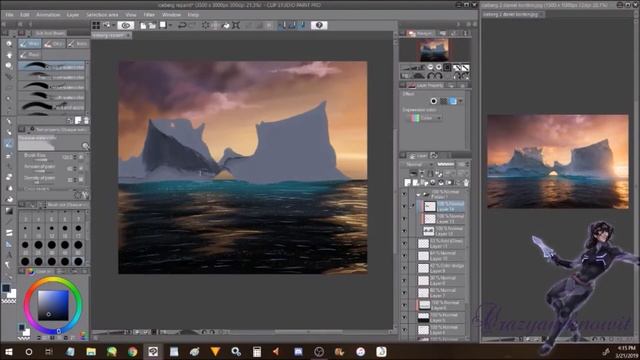Image resolution: width=640 pixels, height=360 pixels.
Task: Click the New document icon in the command bar
Action: pyautogui.click(x=143, y=25)
